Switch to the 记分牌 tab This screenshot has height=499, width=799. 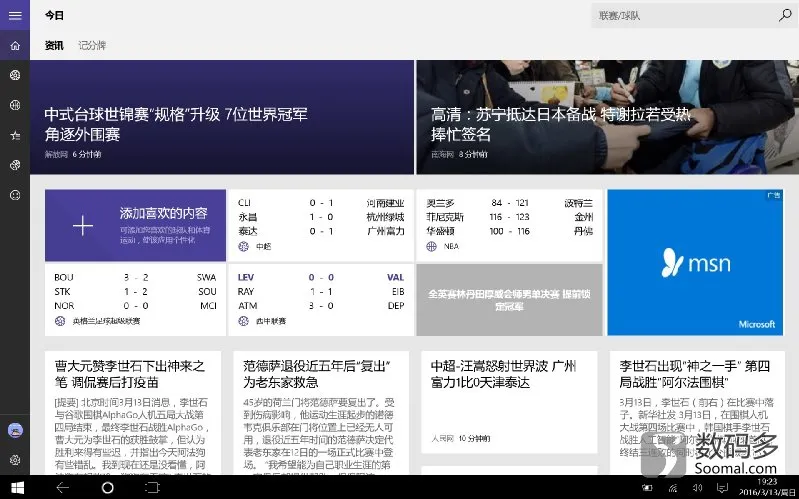(x=92, y=45)
